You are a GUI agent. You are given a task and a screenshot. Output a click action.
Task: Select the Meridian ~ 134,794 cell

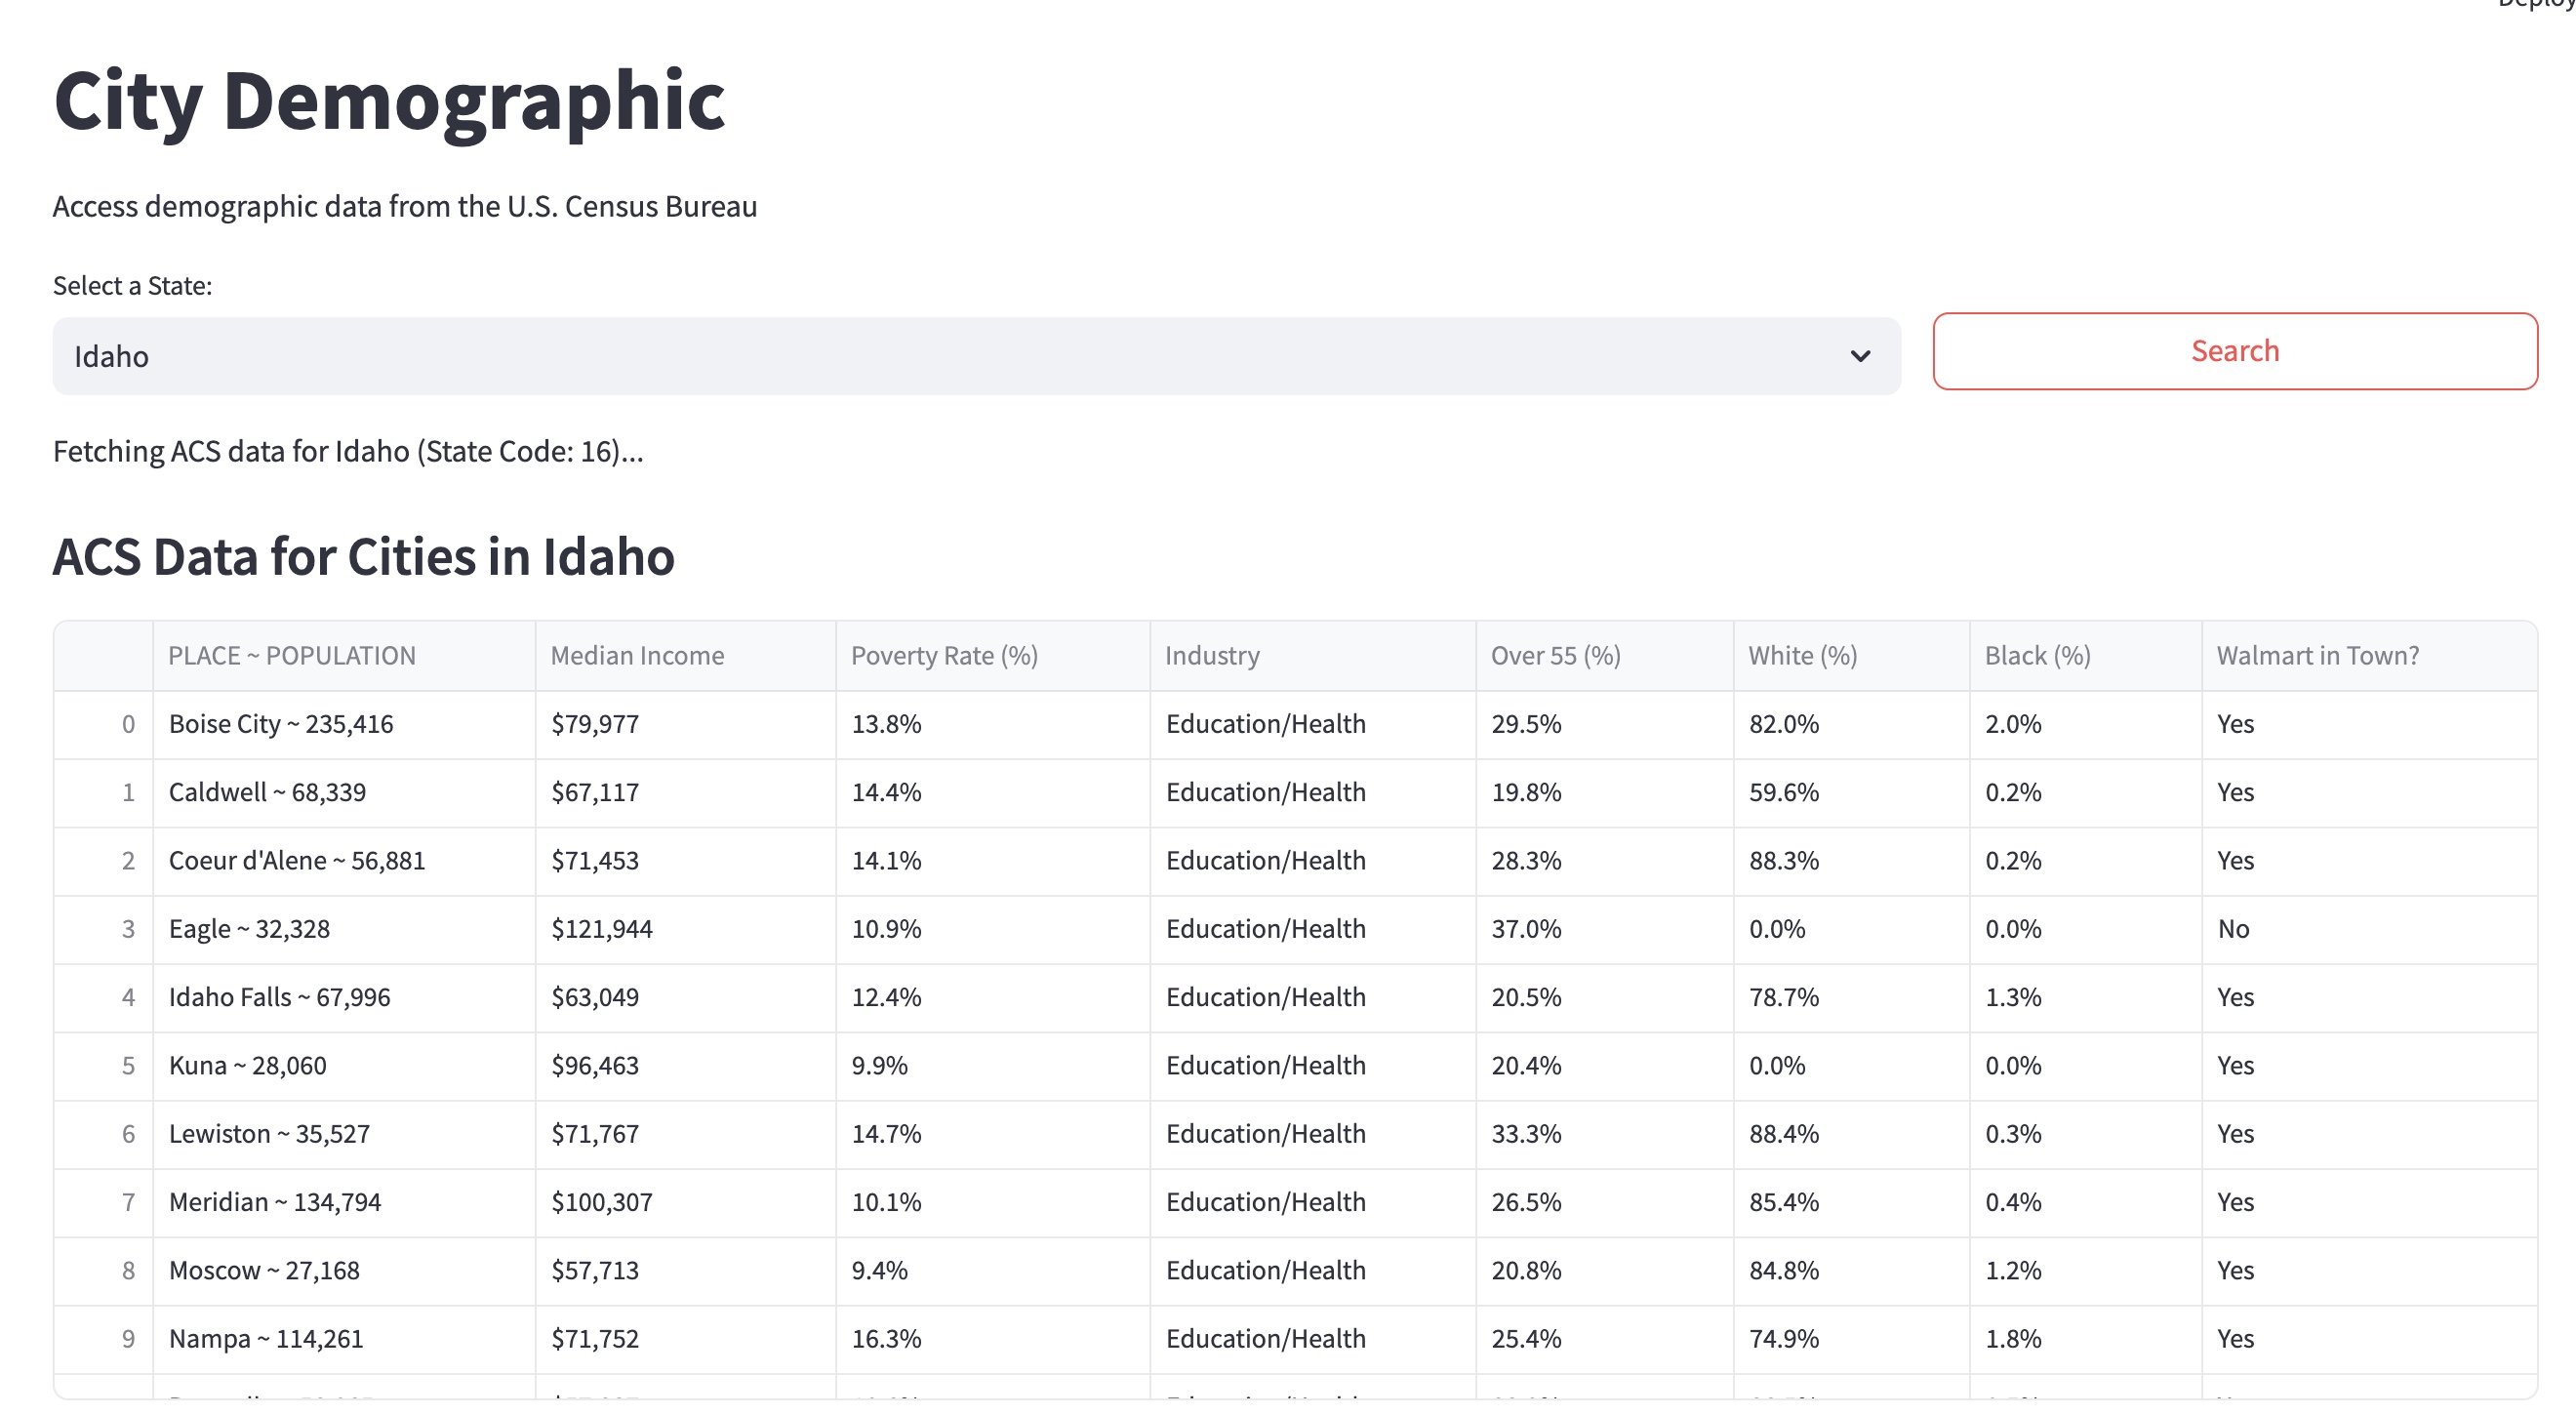344,1202
